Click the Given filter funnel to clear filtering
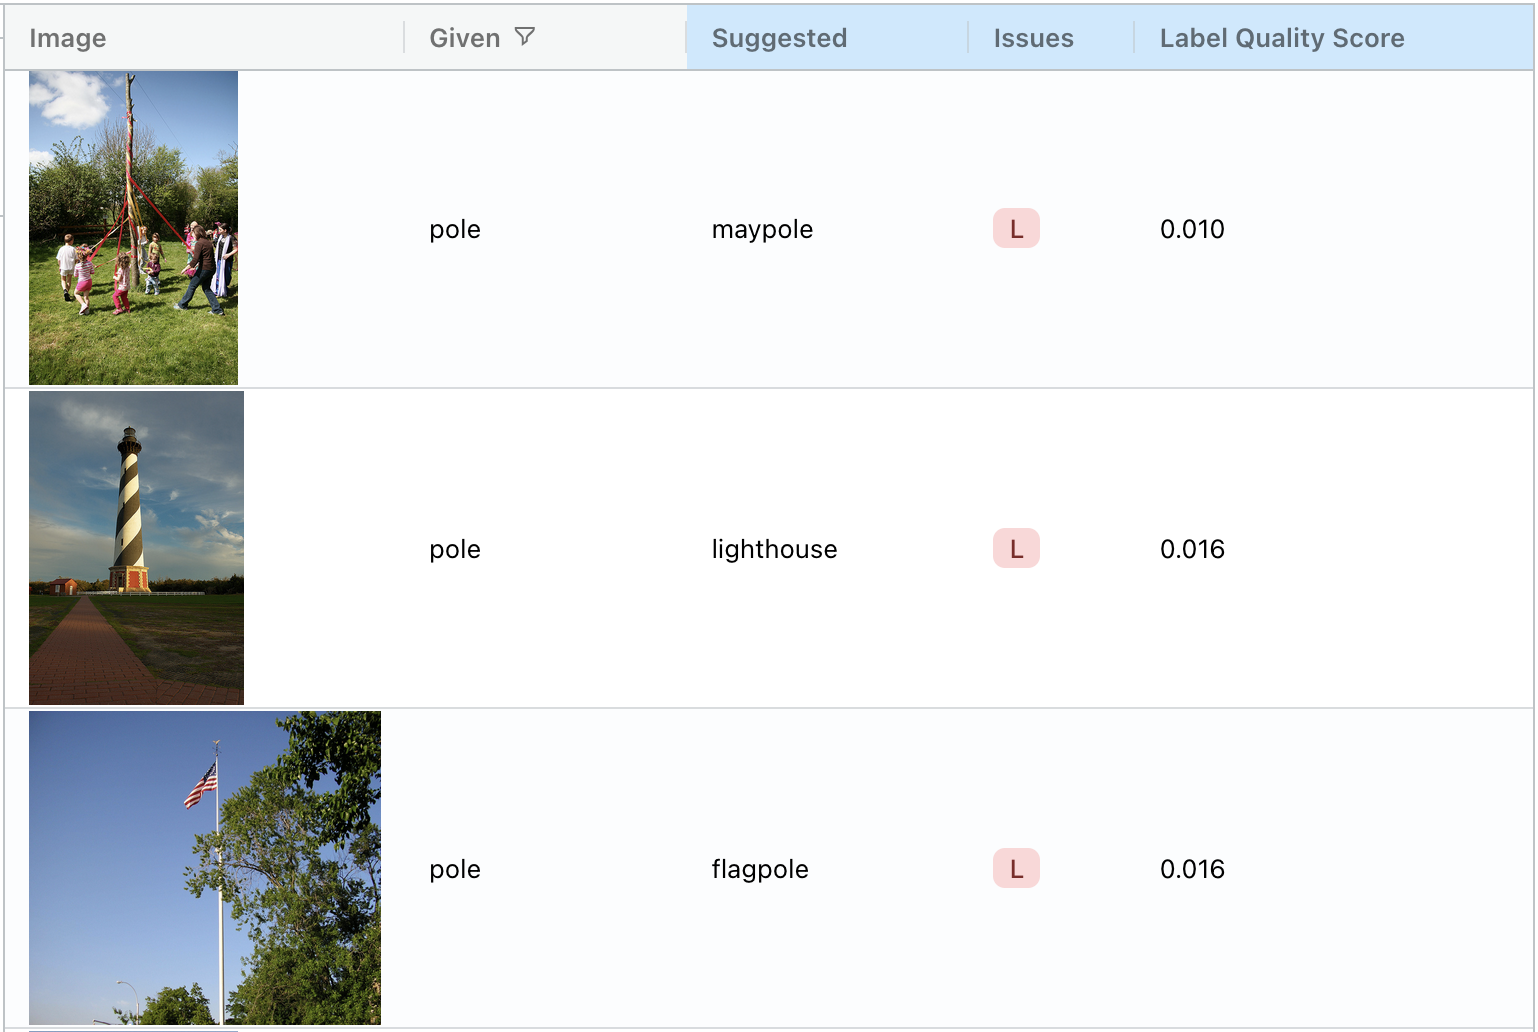 525,36
